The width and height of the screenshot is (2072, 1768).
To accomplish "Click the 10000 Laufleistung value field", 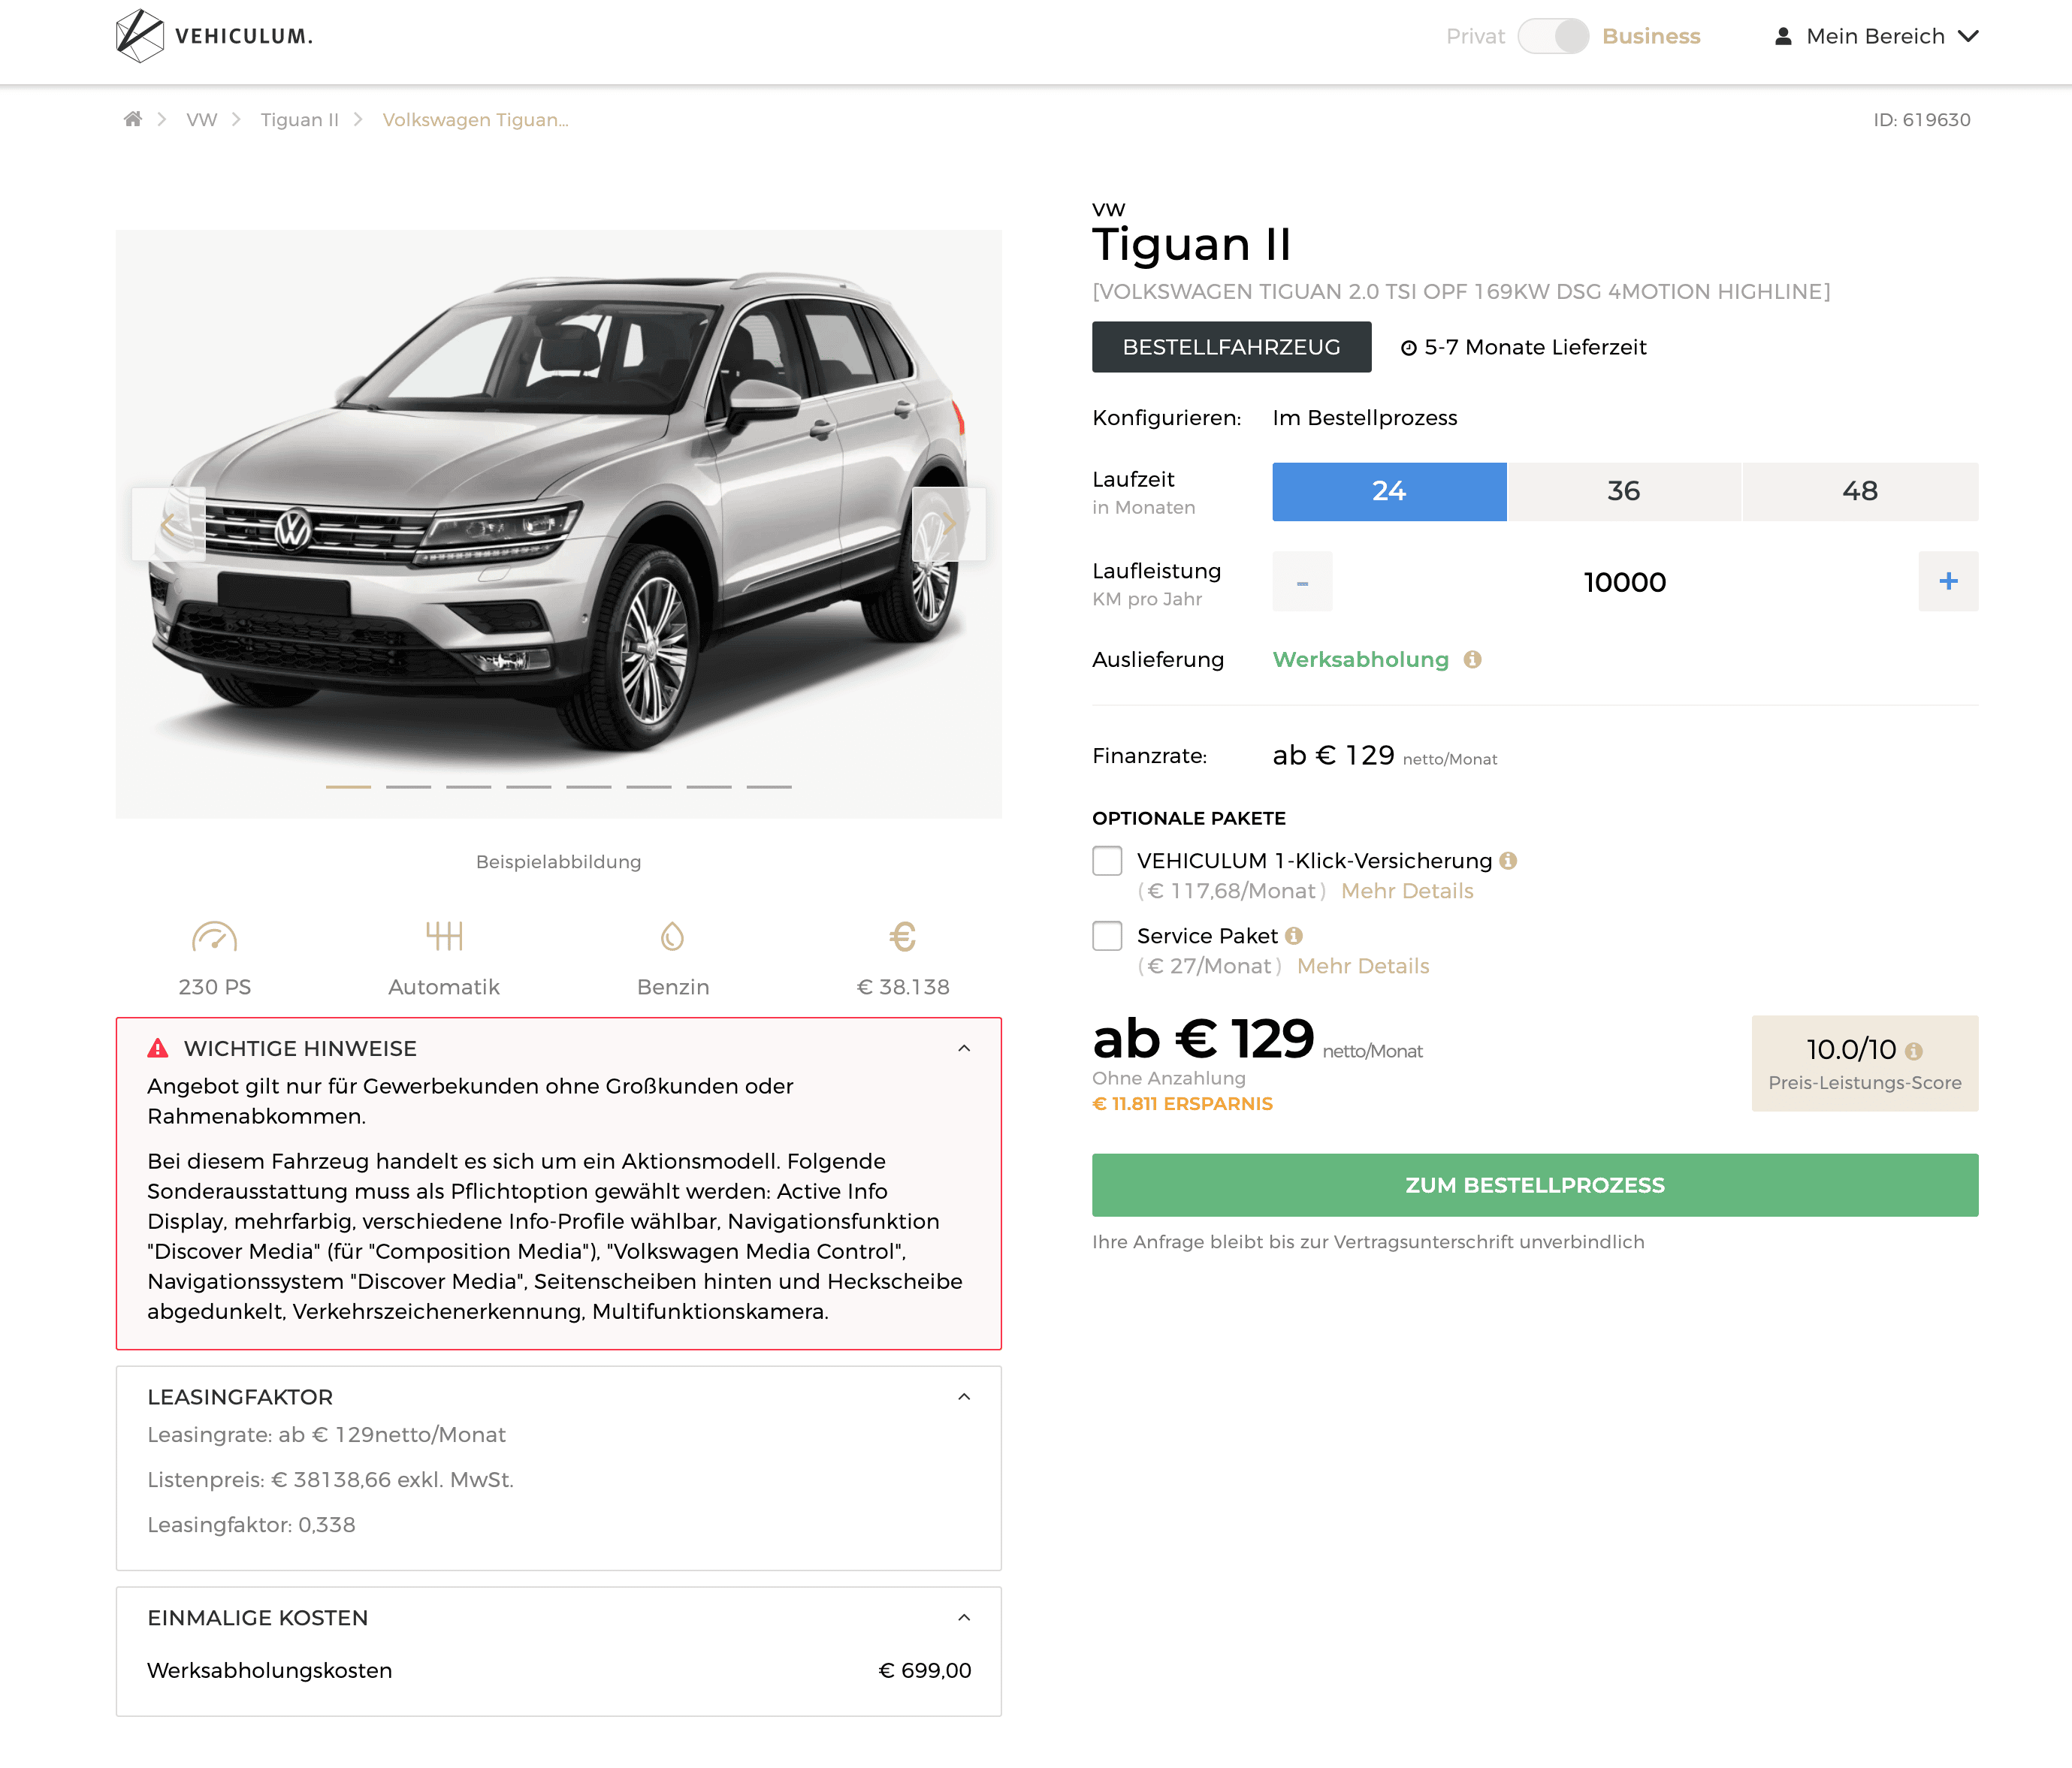I will click(1625, 581).
